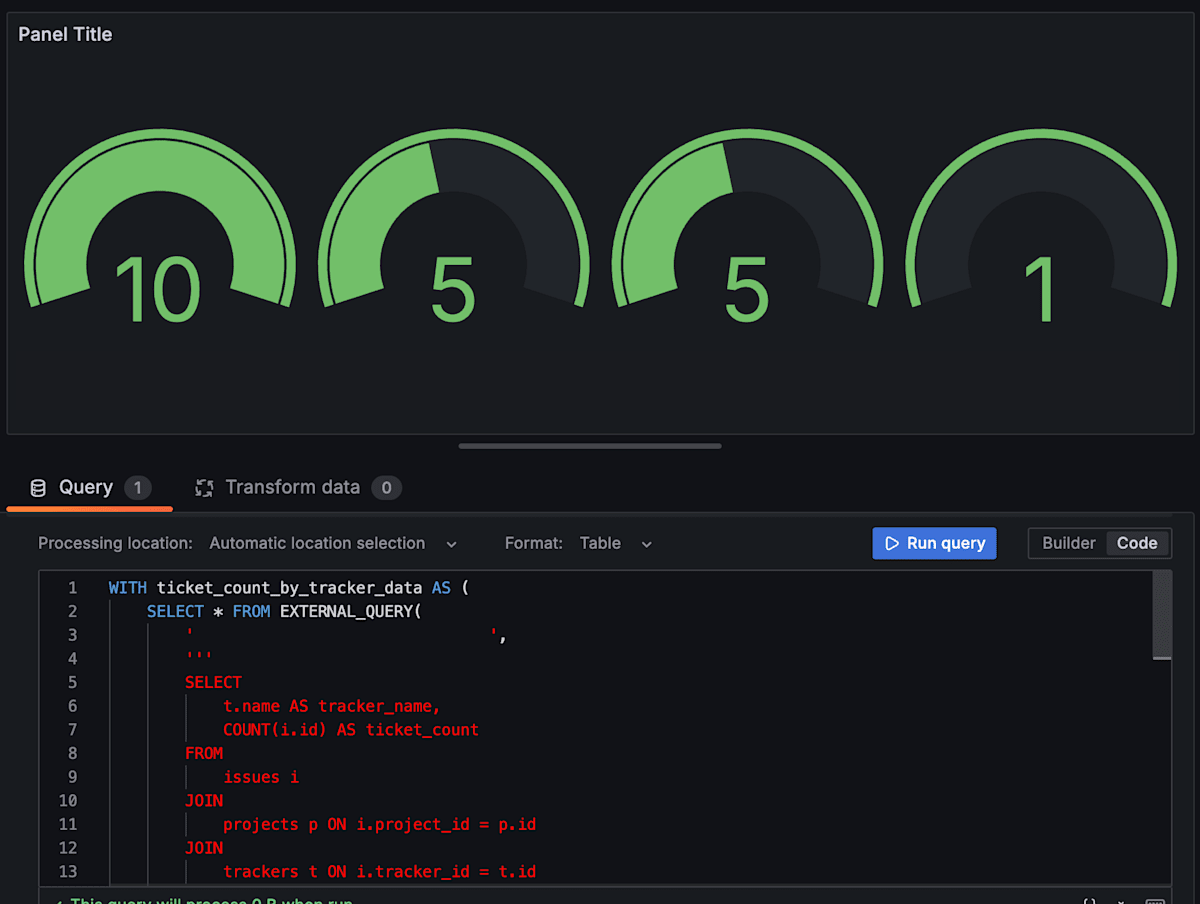1200x904 pixels.
Task: Open the Transform data tab
Action: tap(298, 488)
